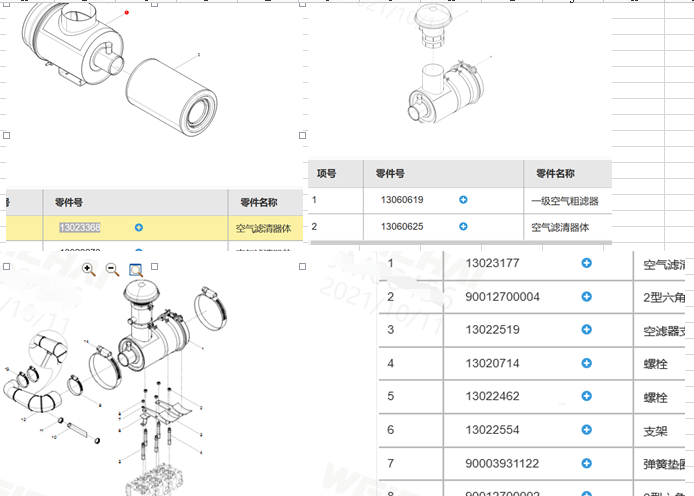Click the zoom in magnifier icon
694x496 pixels.
click(x=88, y=269)
